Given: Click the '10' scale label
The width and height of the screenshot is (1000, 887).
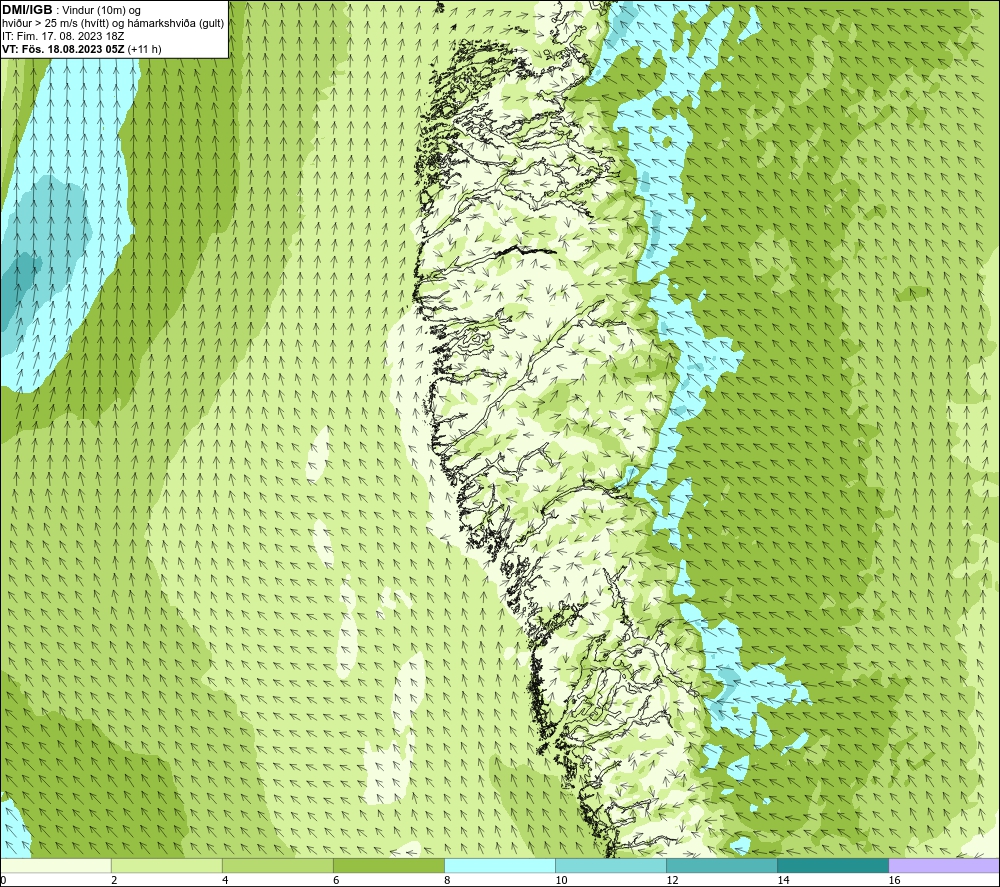Looking at the screenshot, I should [x=561, y=881].
